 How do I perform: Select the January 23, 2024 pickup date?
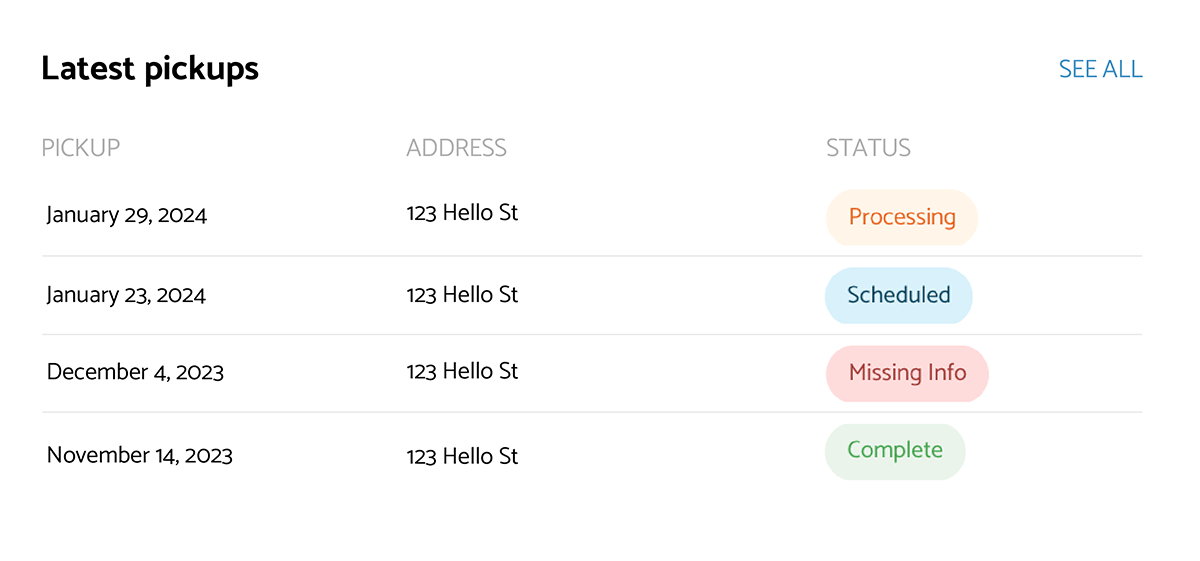126,296
